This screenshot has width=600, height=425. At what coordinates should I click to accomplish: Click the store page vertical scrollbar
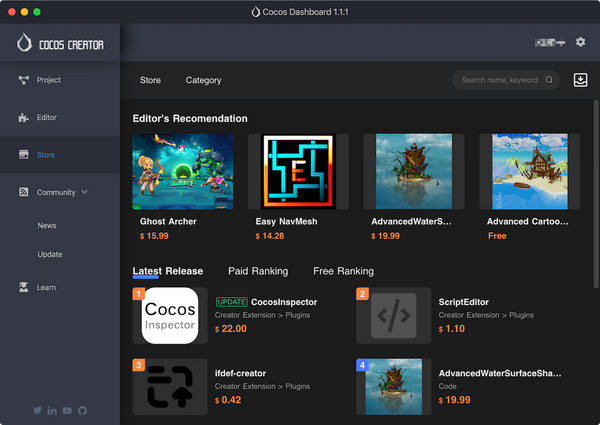pos(596,194)
